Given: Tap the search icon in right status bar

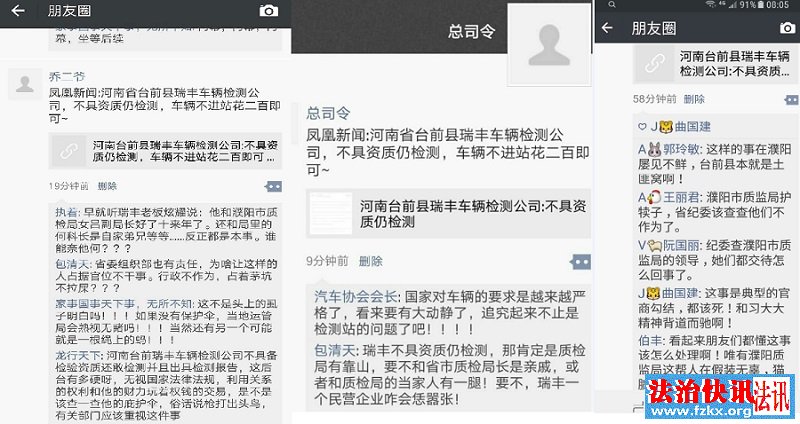Looking at the screenshot, I should point(612,5).
